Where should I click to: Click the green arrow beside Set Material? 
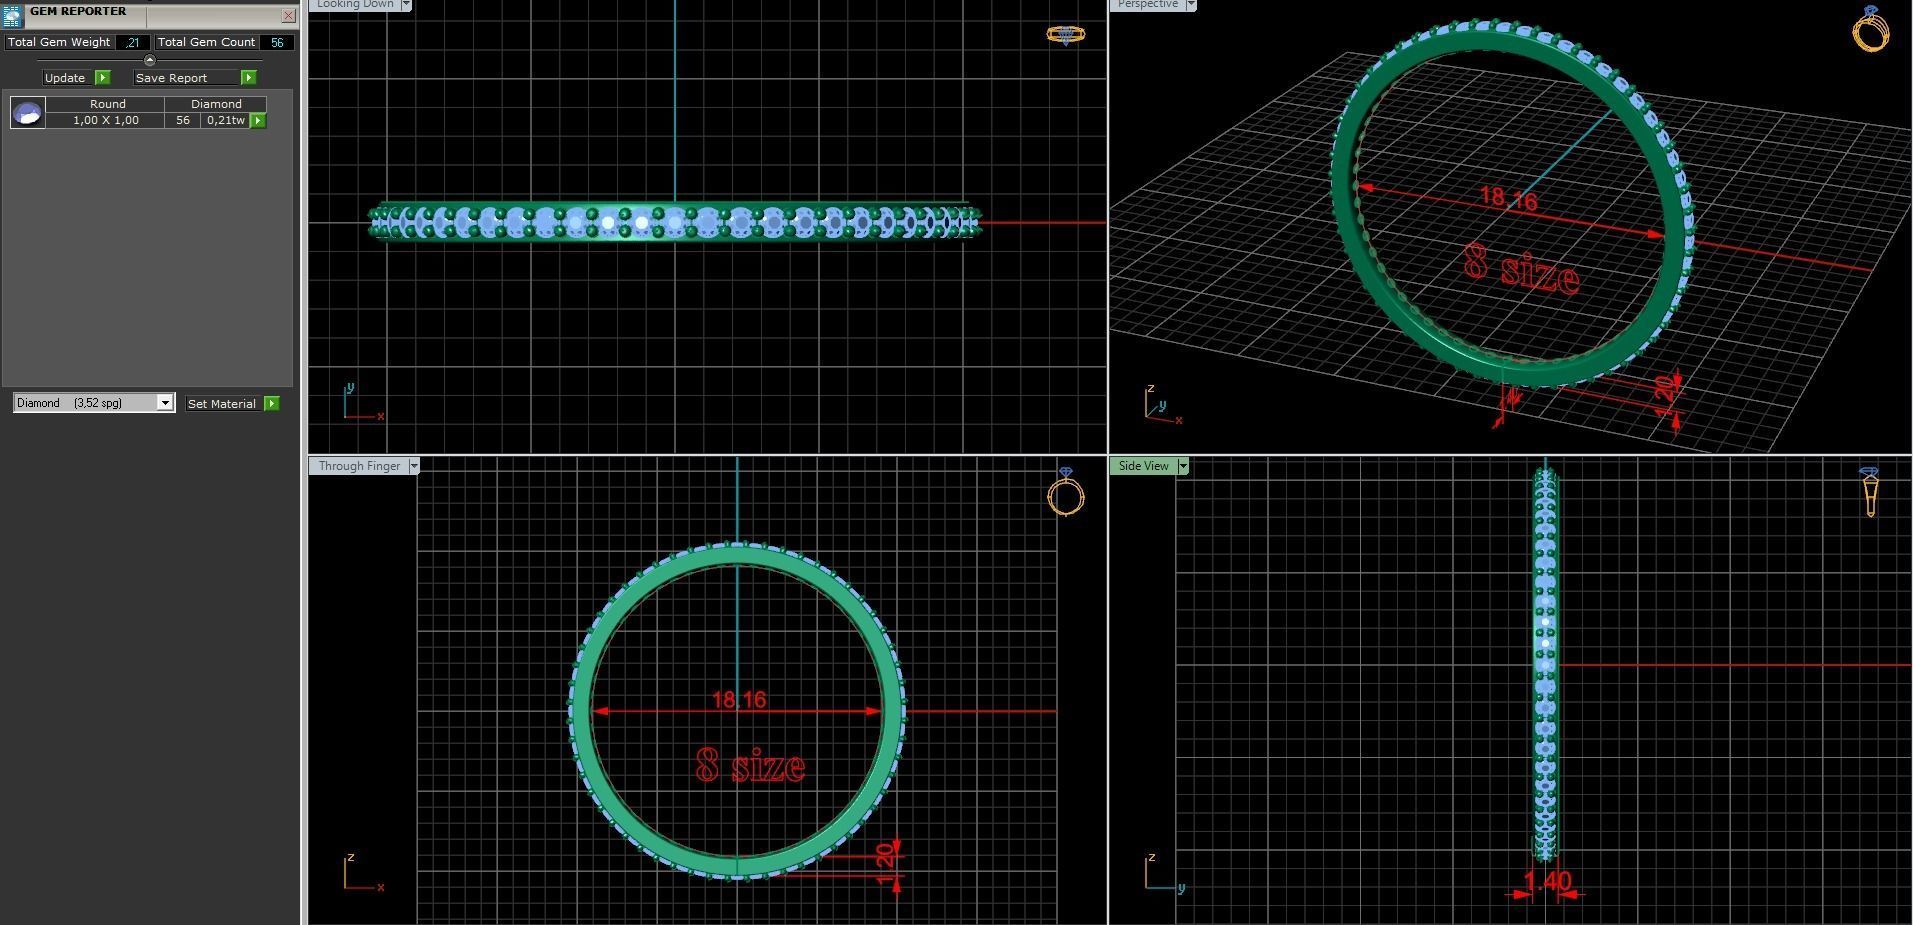271,403
